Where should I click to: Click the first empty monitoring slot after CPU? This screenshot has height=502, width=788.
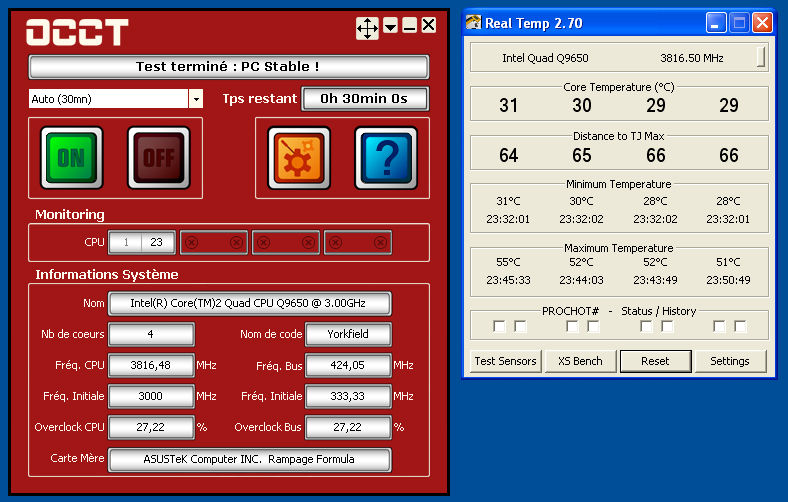(213, 242)
